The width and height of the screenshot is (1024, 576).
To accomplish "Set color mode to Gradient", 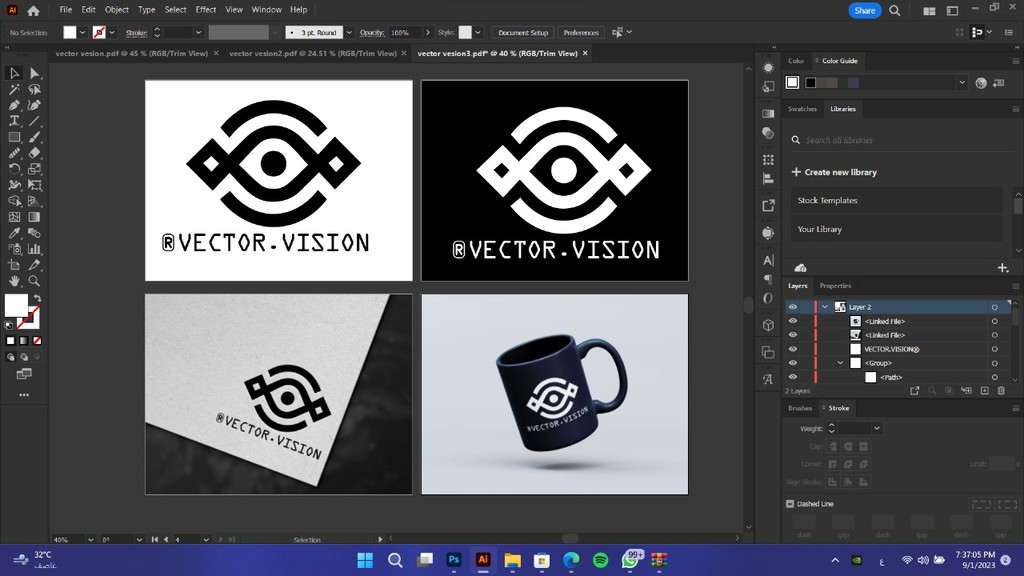I will pos(24,340).
